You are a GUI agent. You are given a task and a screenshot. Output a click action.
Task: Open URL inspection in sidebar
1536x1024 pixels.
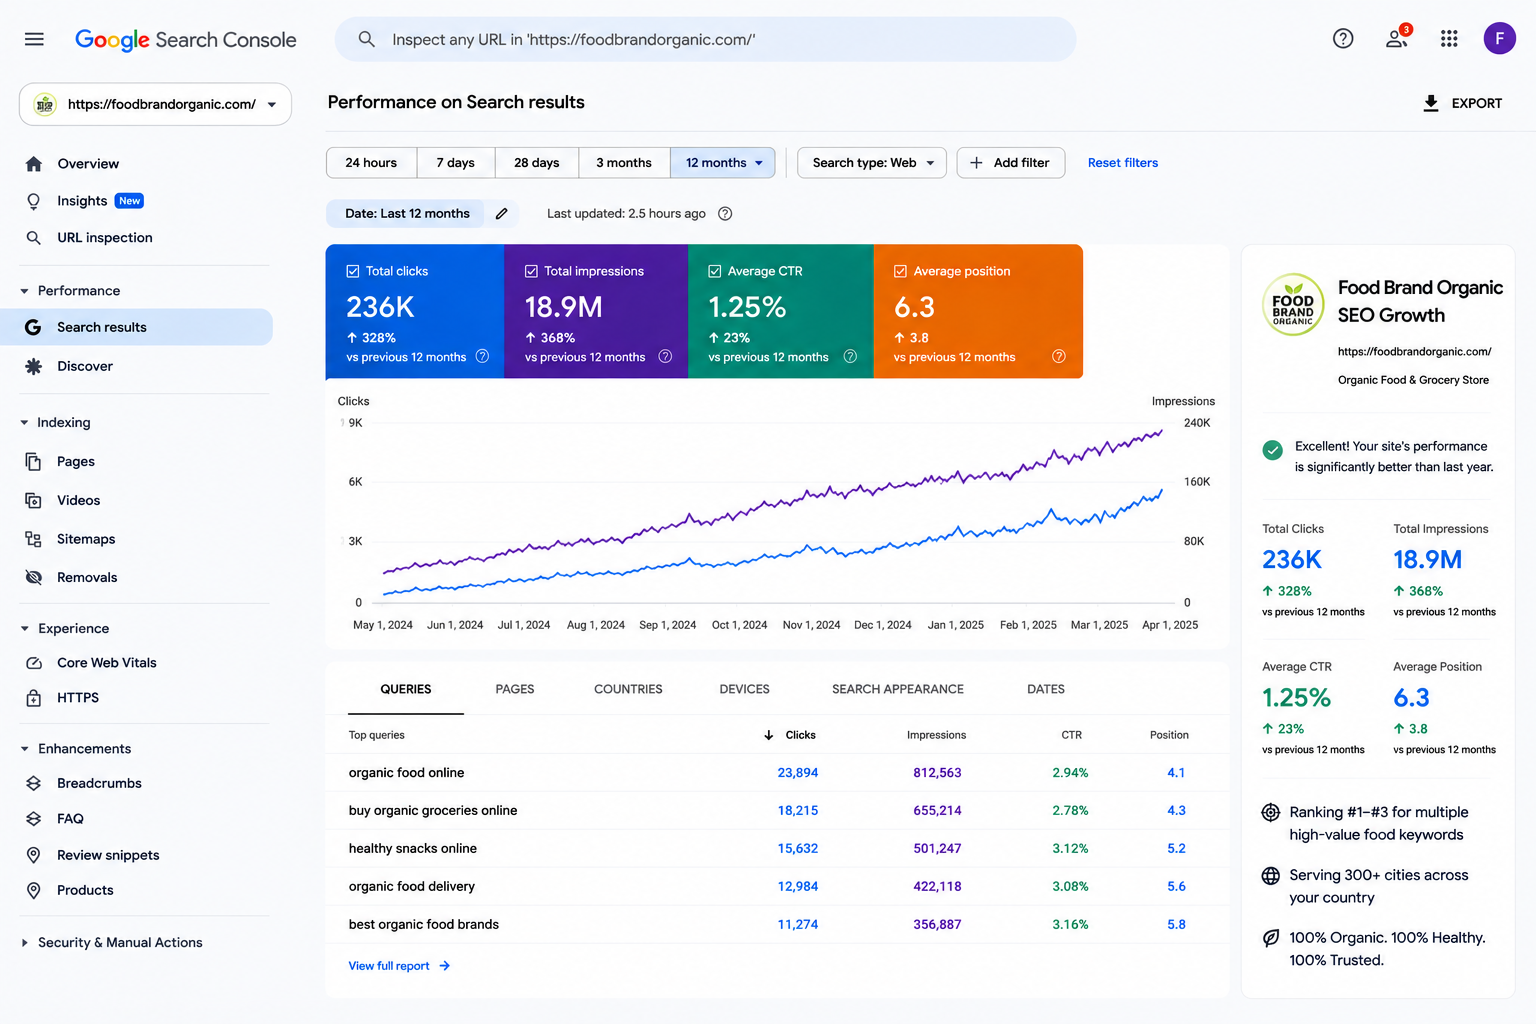pyautogui.click(x=104, y=238)
